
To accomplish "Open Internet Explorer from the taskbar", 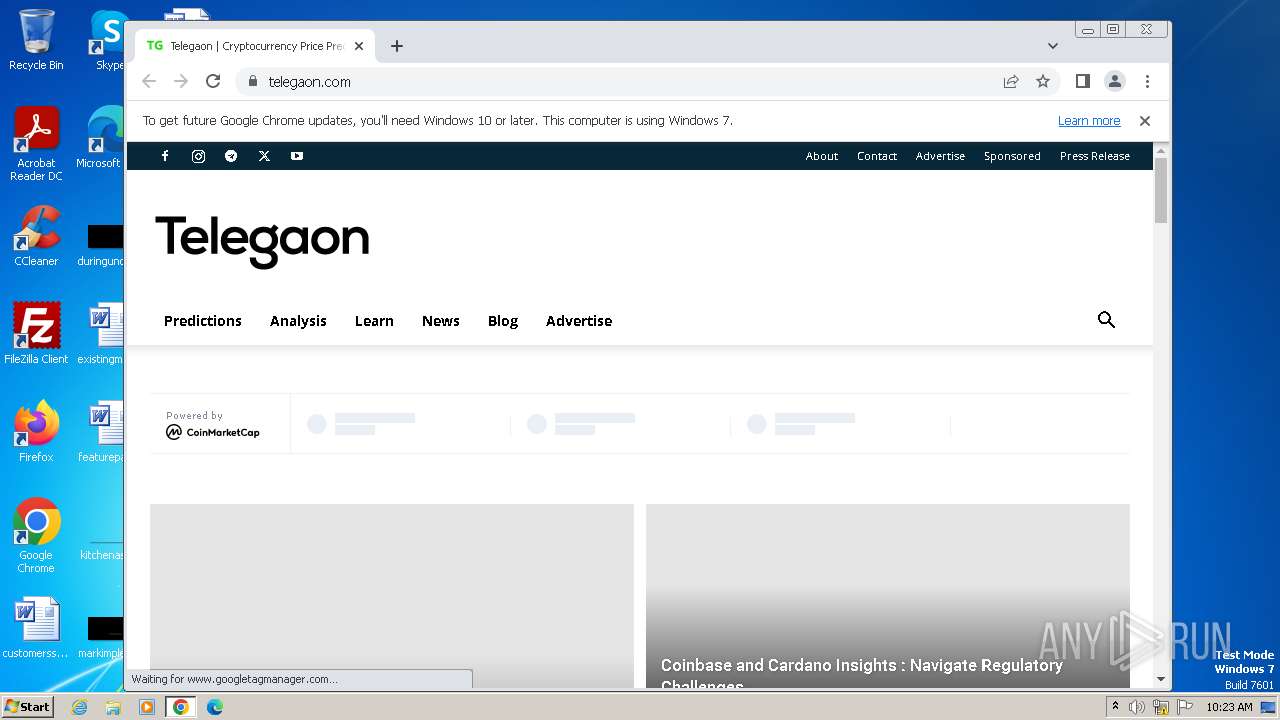I will click(80, 707).
